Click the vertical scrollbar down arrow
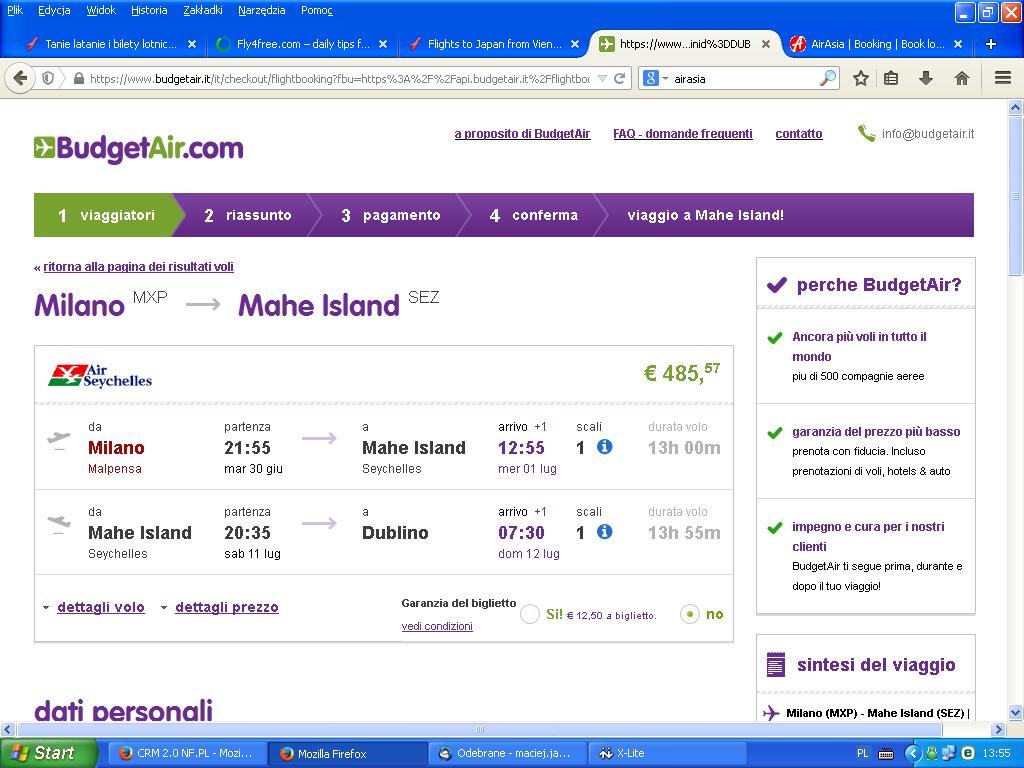Screen dimensions: 1024x768 (x=1016, y=712)
